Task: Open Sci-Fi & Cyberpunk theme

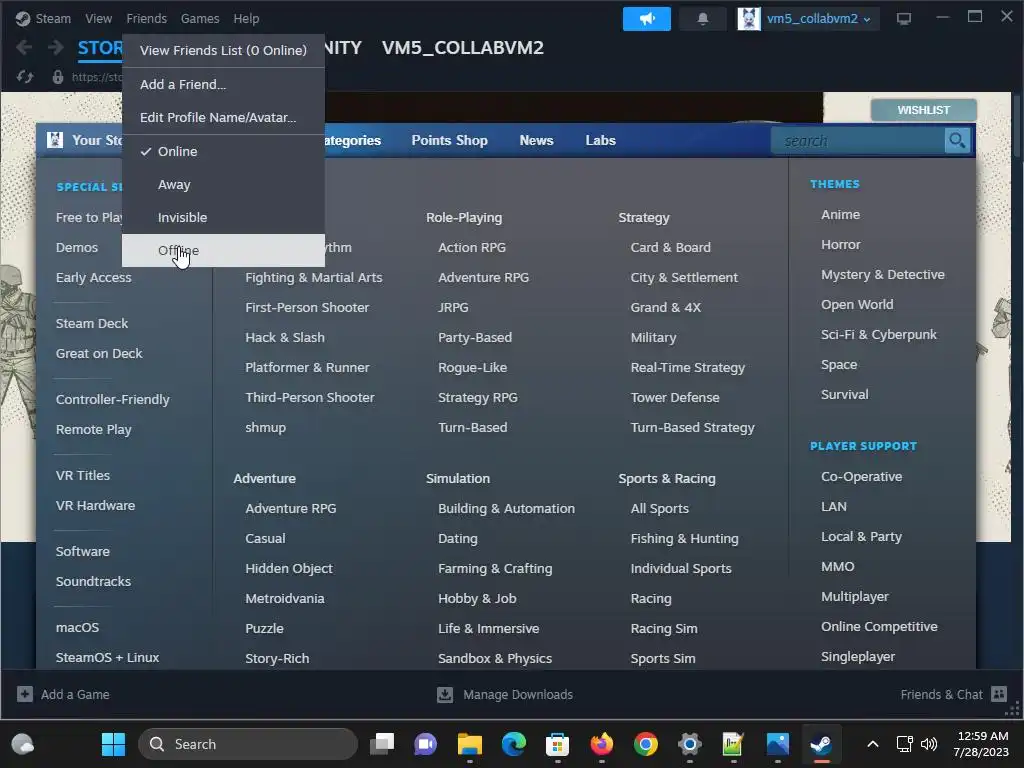Action: click(x=878, y=334)
